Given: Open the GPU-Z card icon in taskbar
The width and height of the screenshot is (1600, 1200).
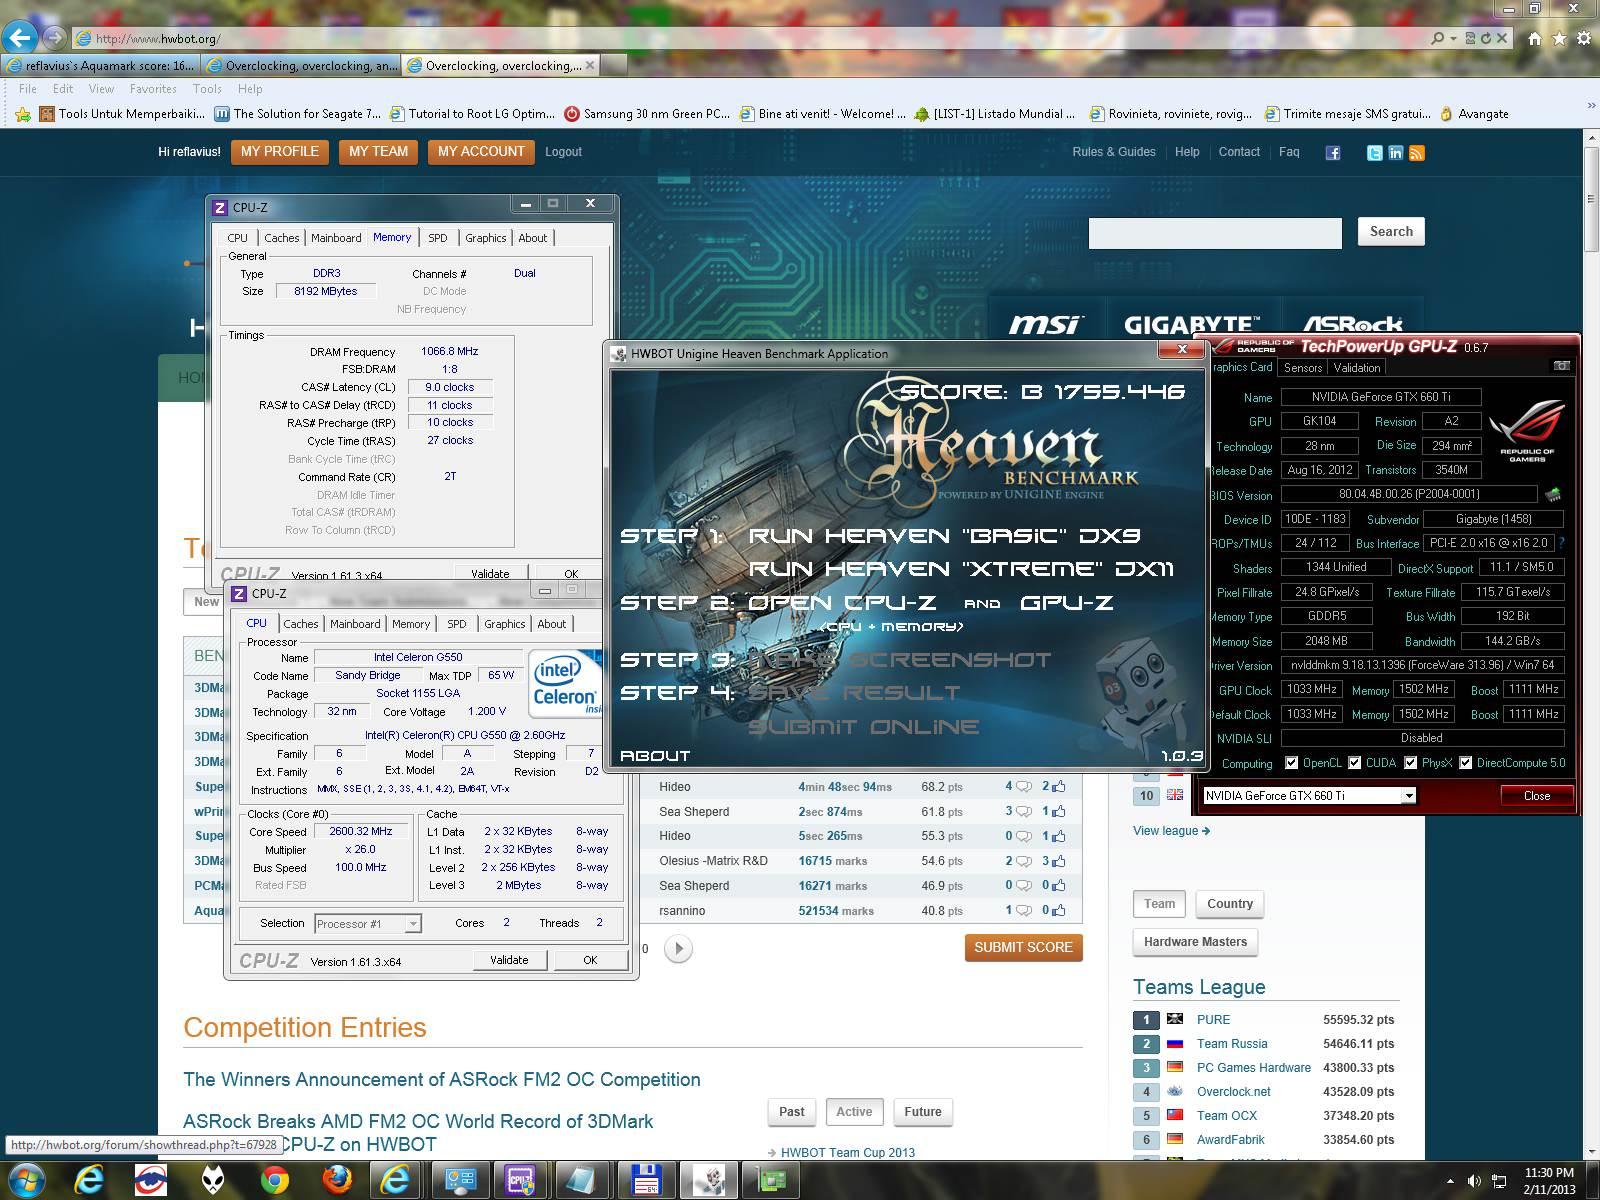Looking at the screenshot, I should [770, 1181].
